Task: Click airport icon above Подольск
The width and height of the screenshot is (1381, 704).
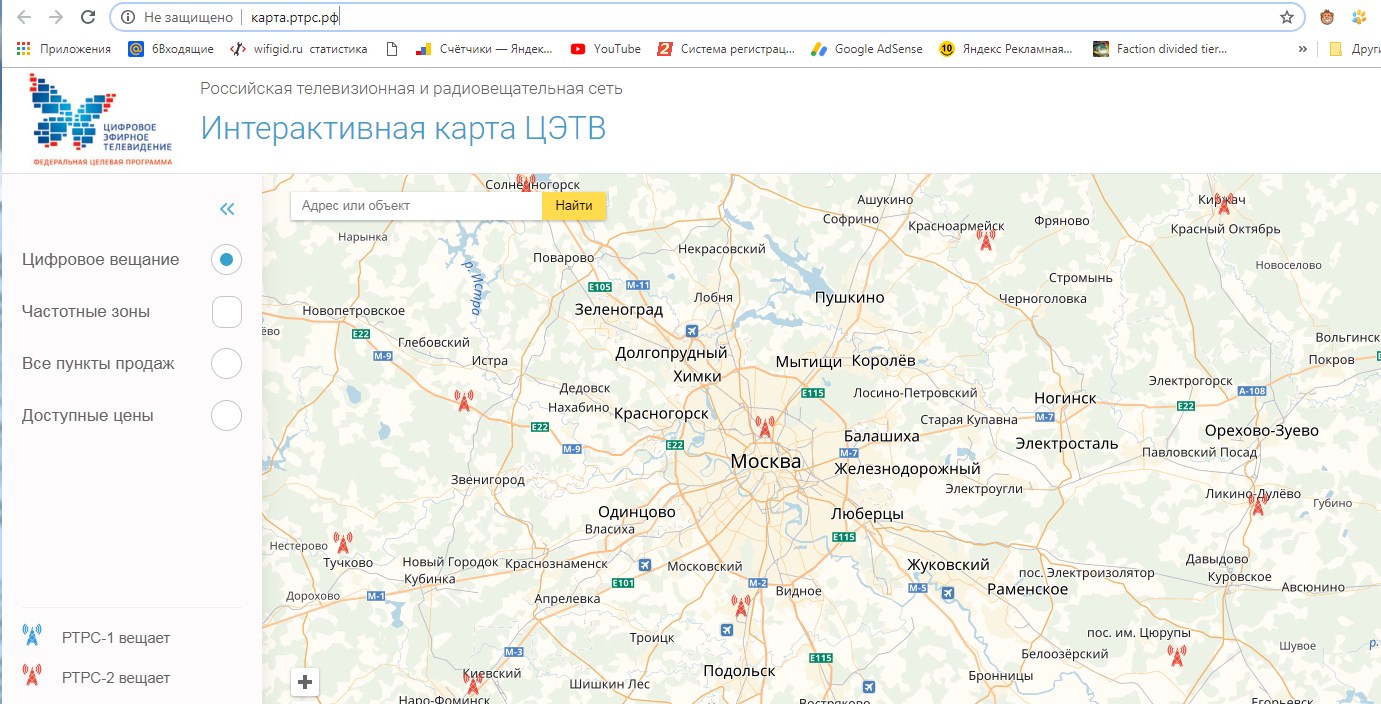Action: (x=727, y=630)
